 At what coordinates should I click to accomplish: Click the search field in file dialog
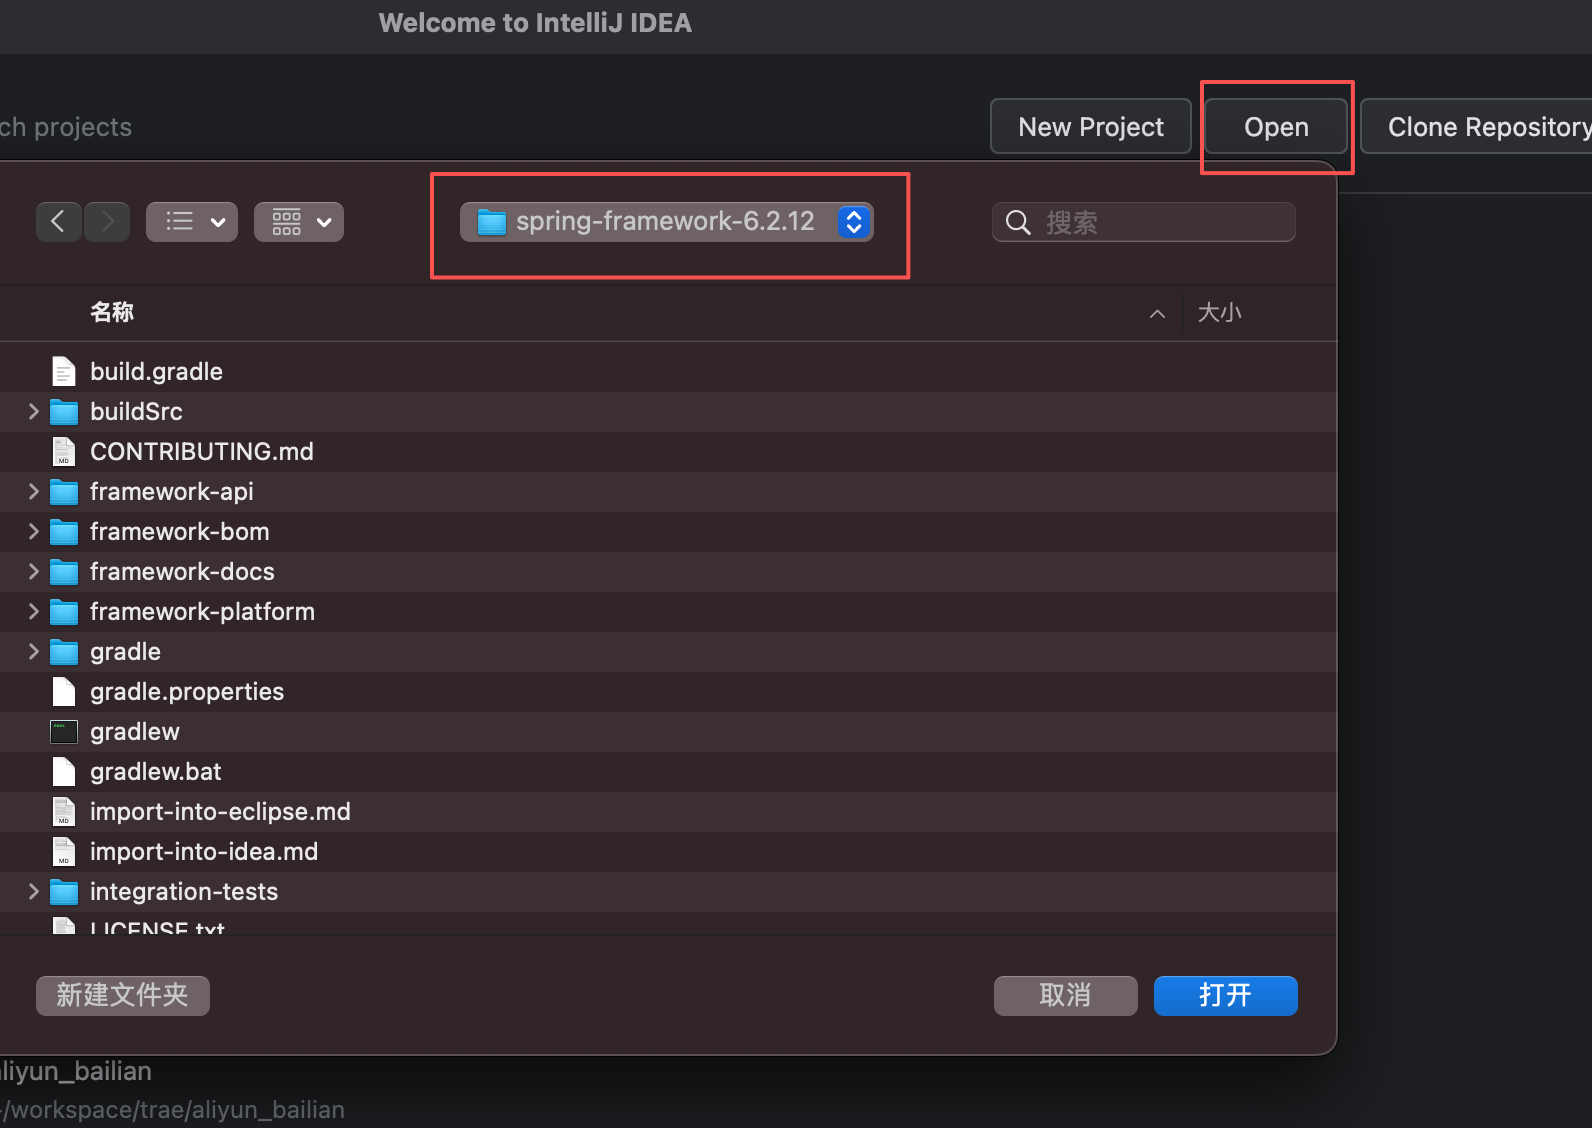pos(1144,222)
